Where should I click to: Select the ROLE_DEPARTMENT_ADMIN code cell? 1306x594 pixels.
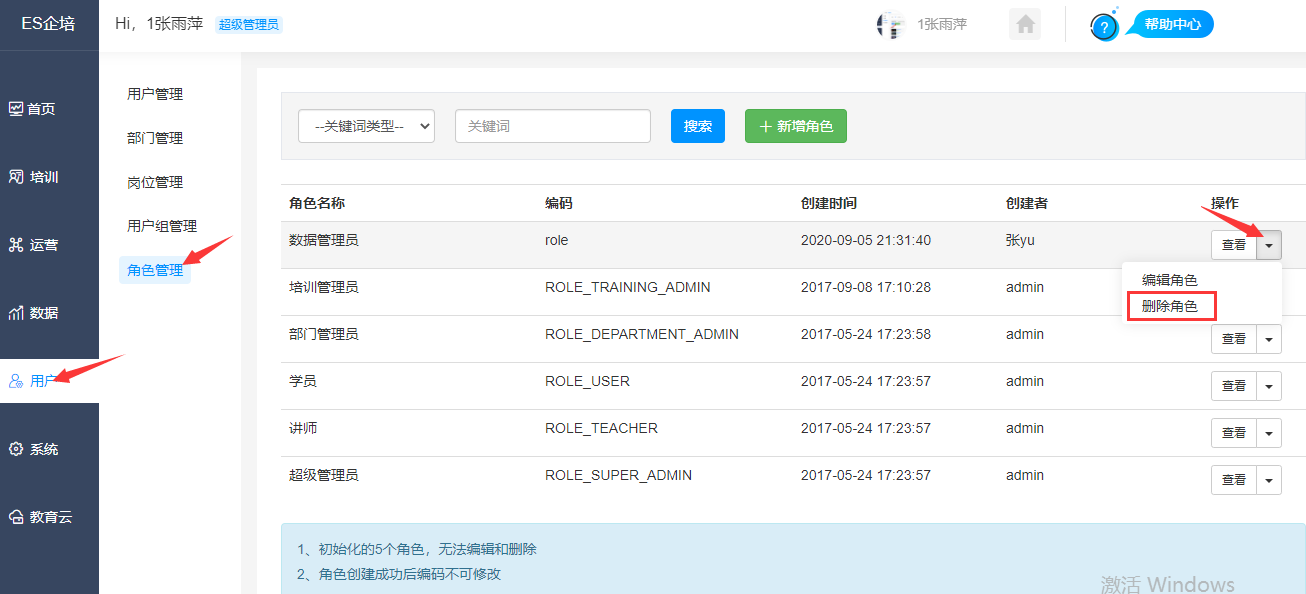coord(642,334)
